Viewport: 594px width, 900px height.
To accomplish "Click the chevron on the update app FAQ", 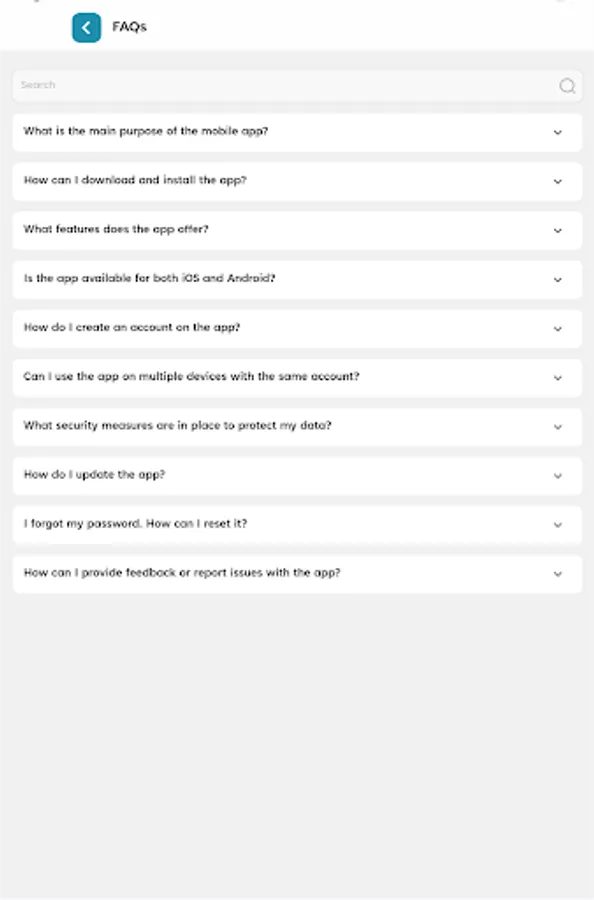I will point(558,475).
